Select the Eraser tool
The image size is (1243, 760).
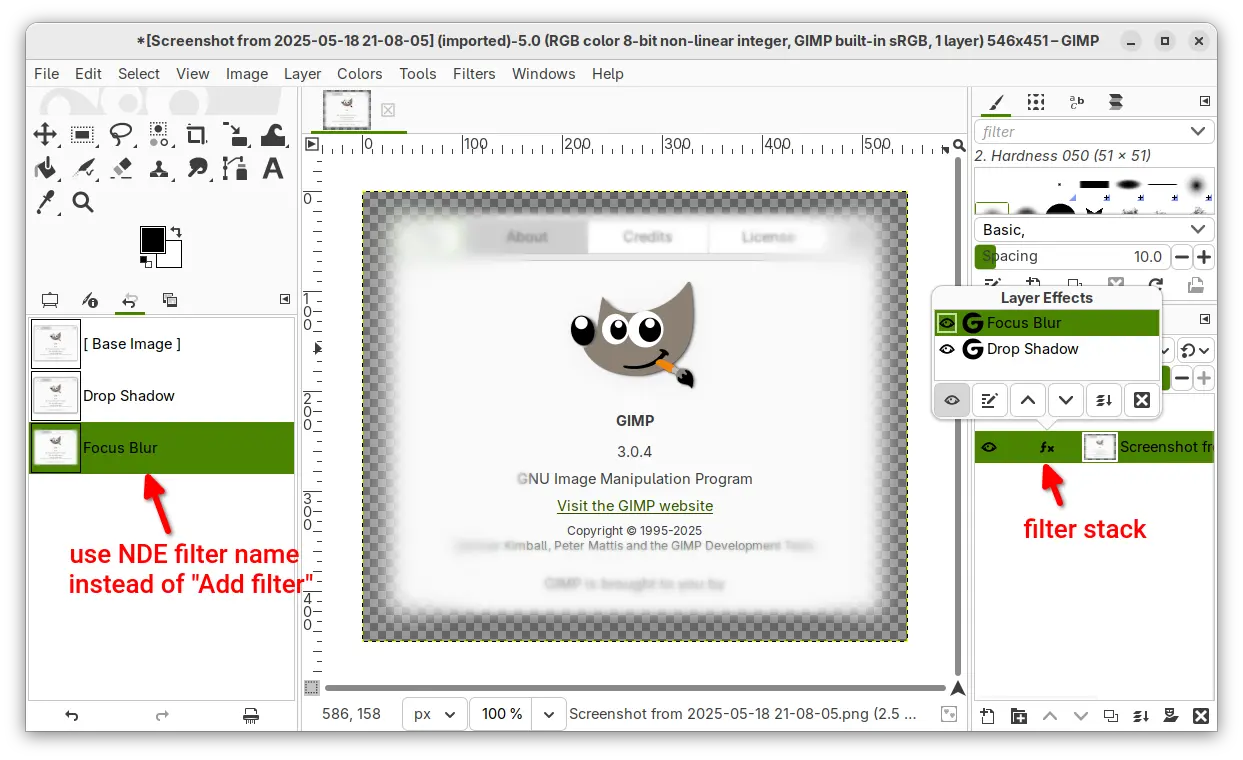click(121, 168)
